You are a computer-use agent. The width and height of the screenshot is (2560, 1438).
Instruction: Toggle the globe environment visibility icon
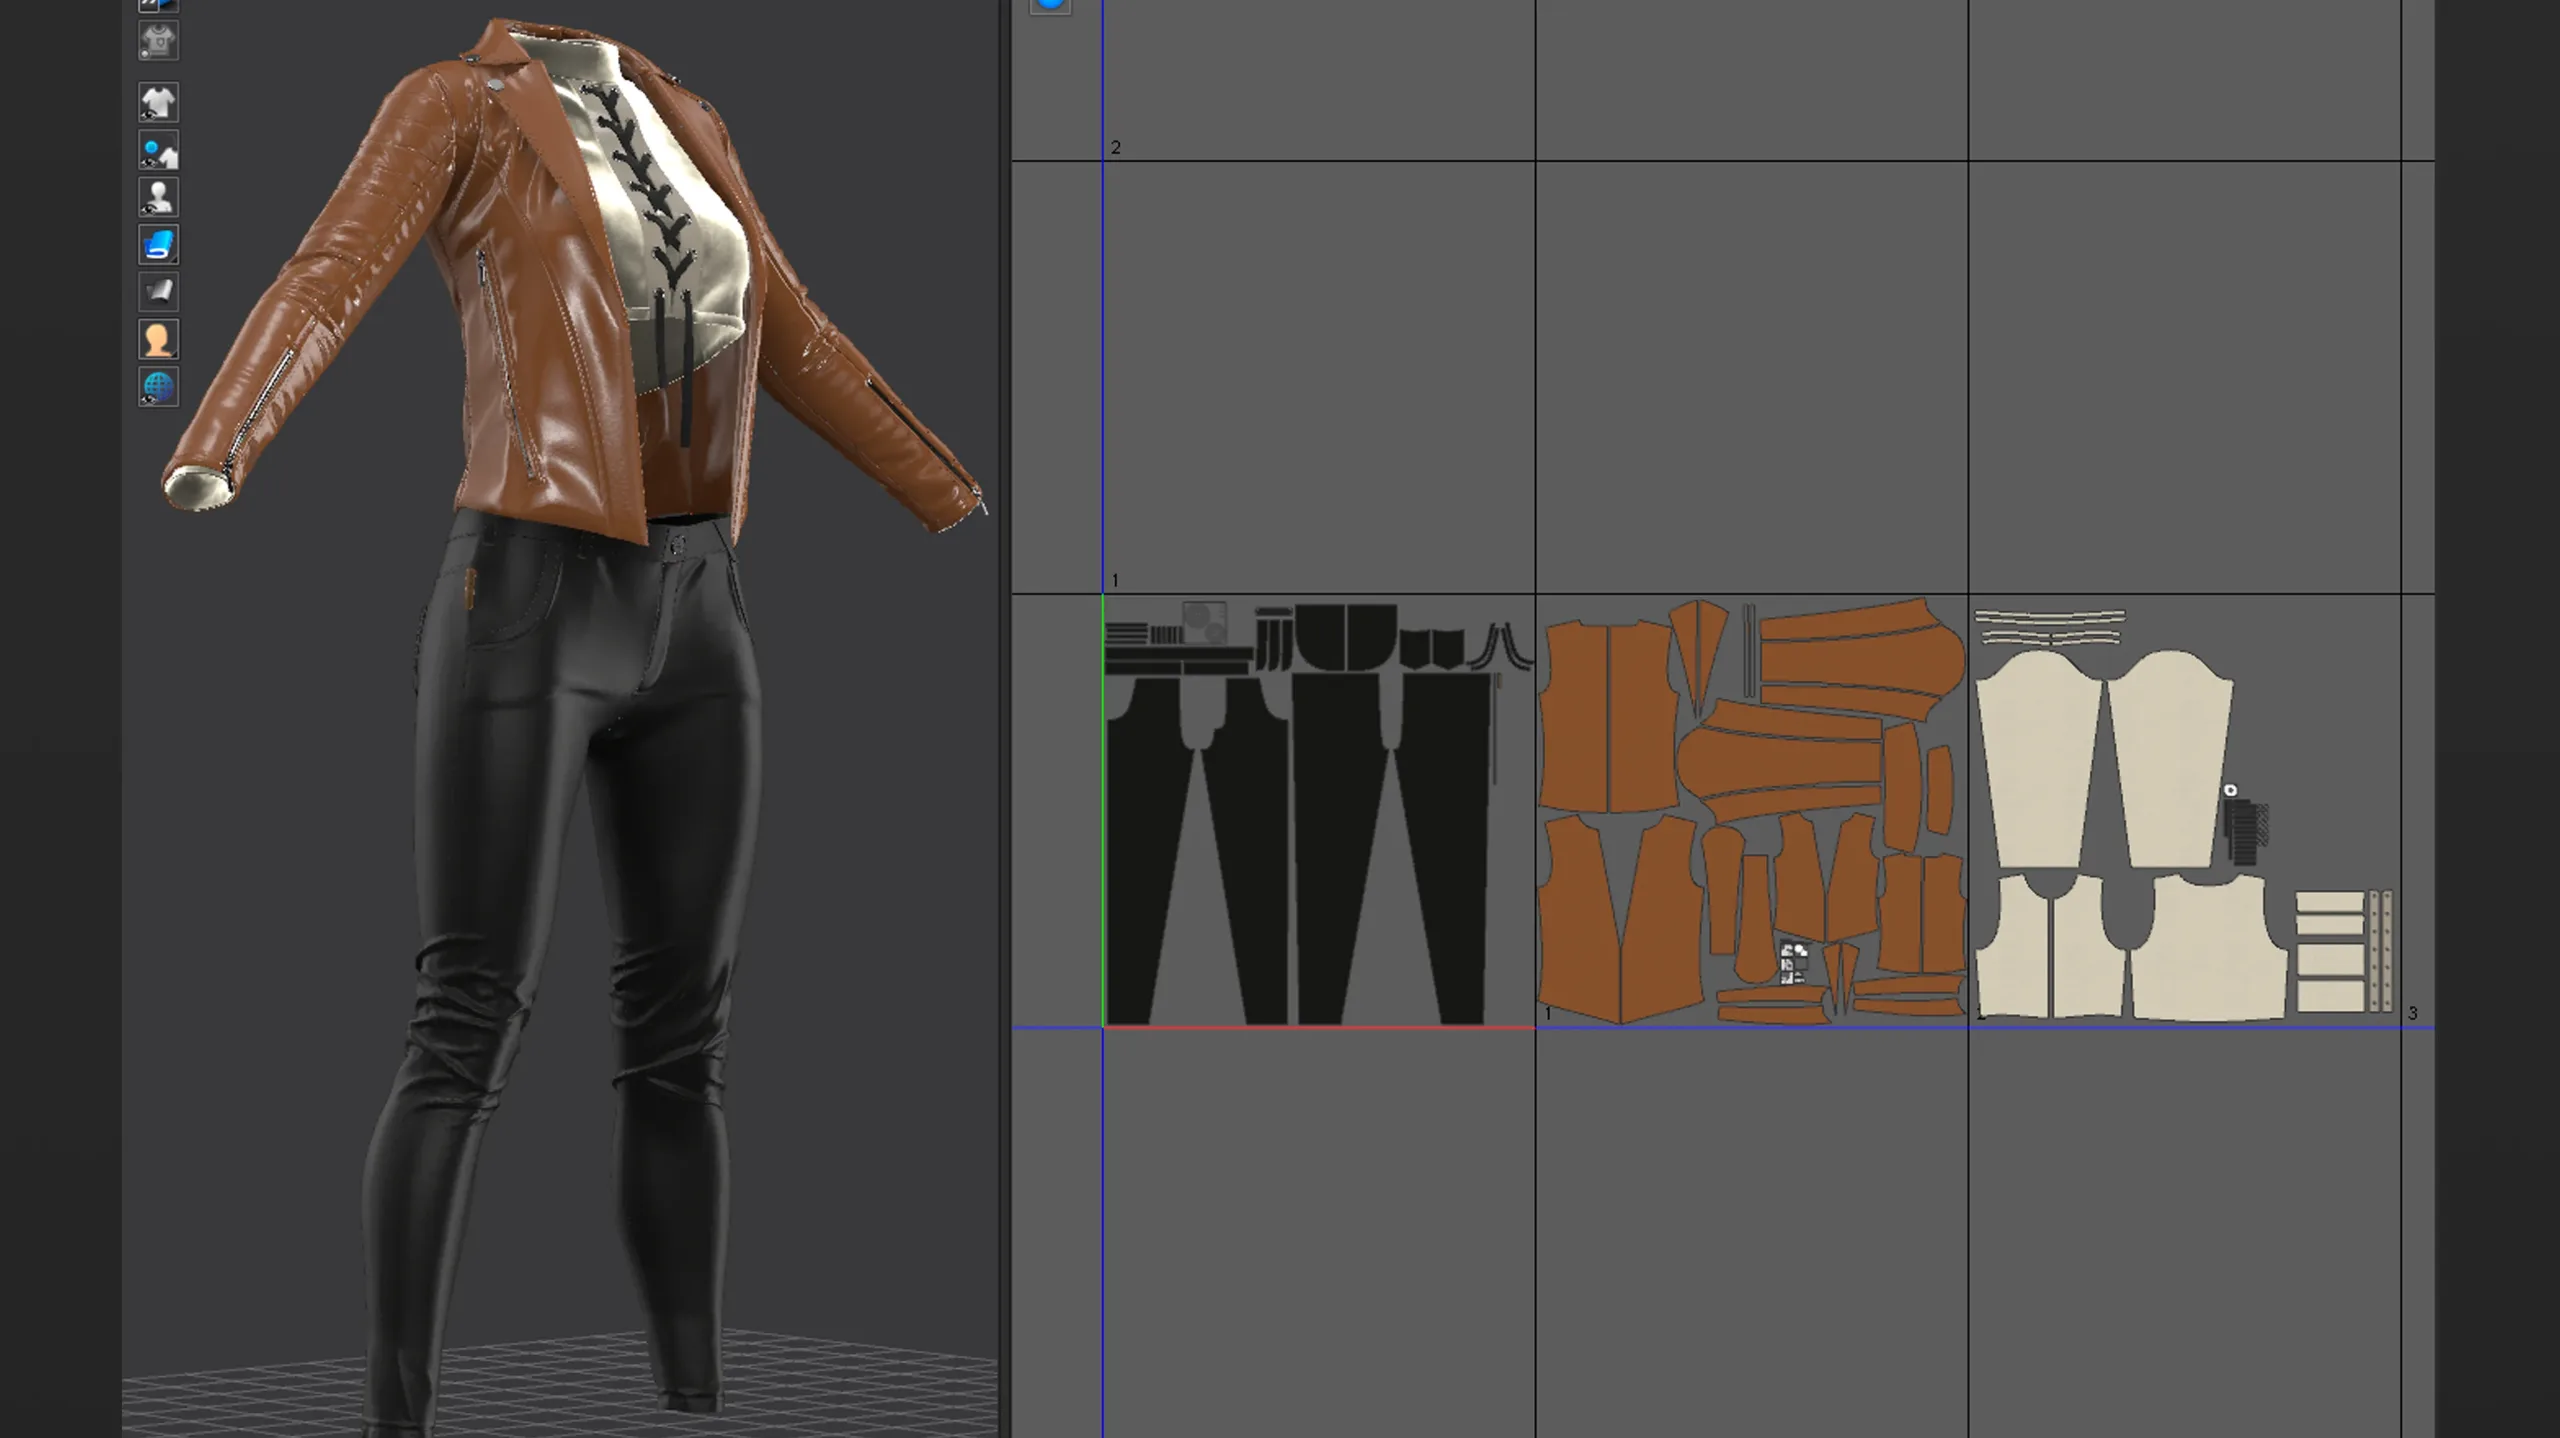[158, 387]
